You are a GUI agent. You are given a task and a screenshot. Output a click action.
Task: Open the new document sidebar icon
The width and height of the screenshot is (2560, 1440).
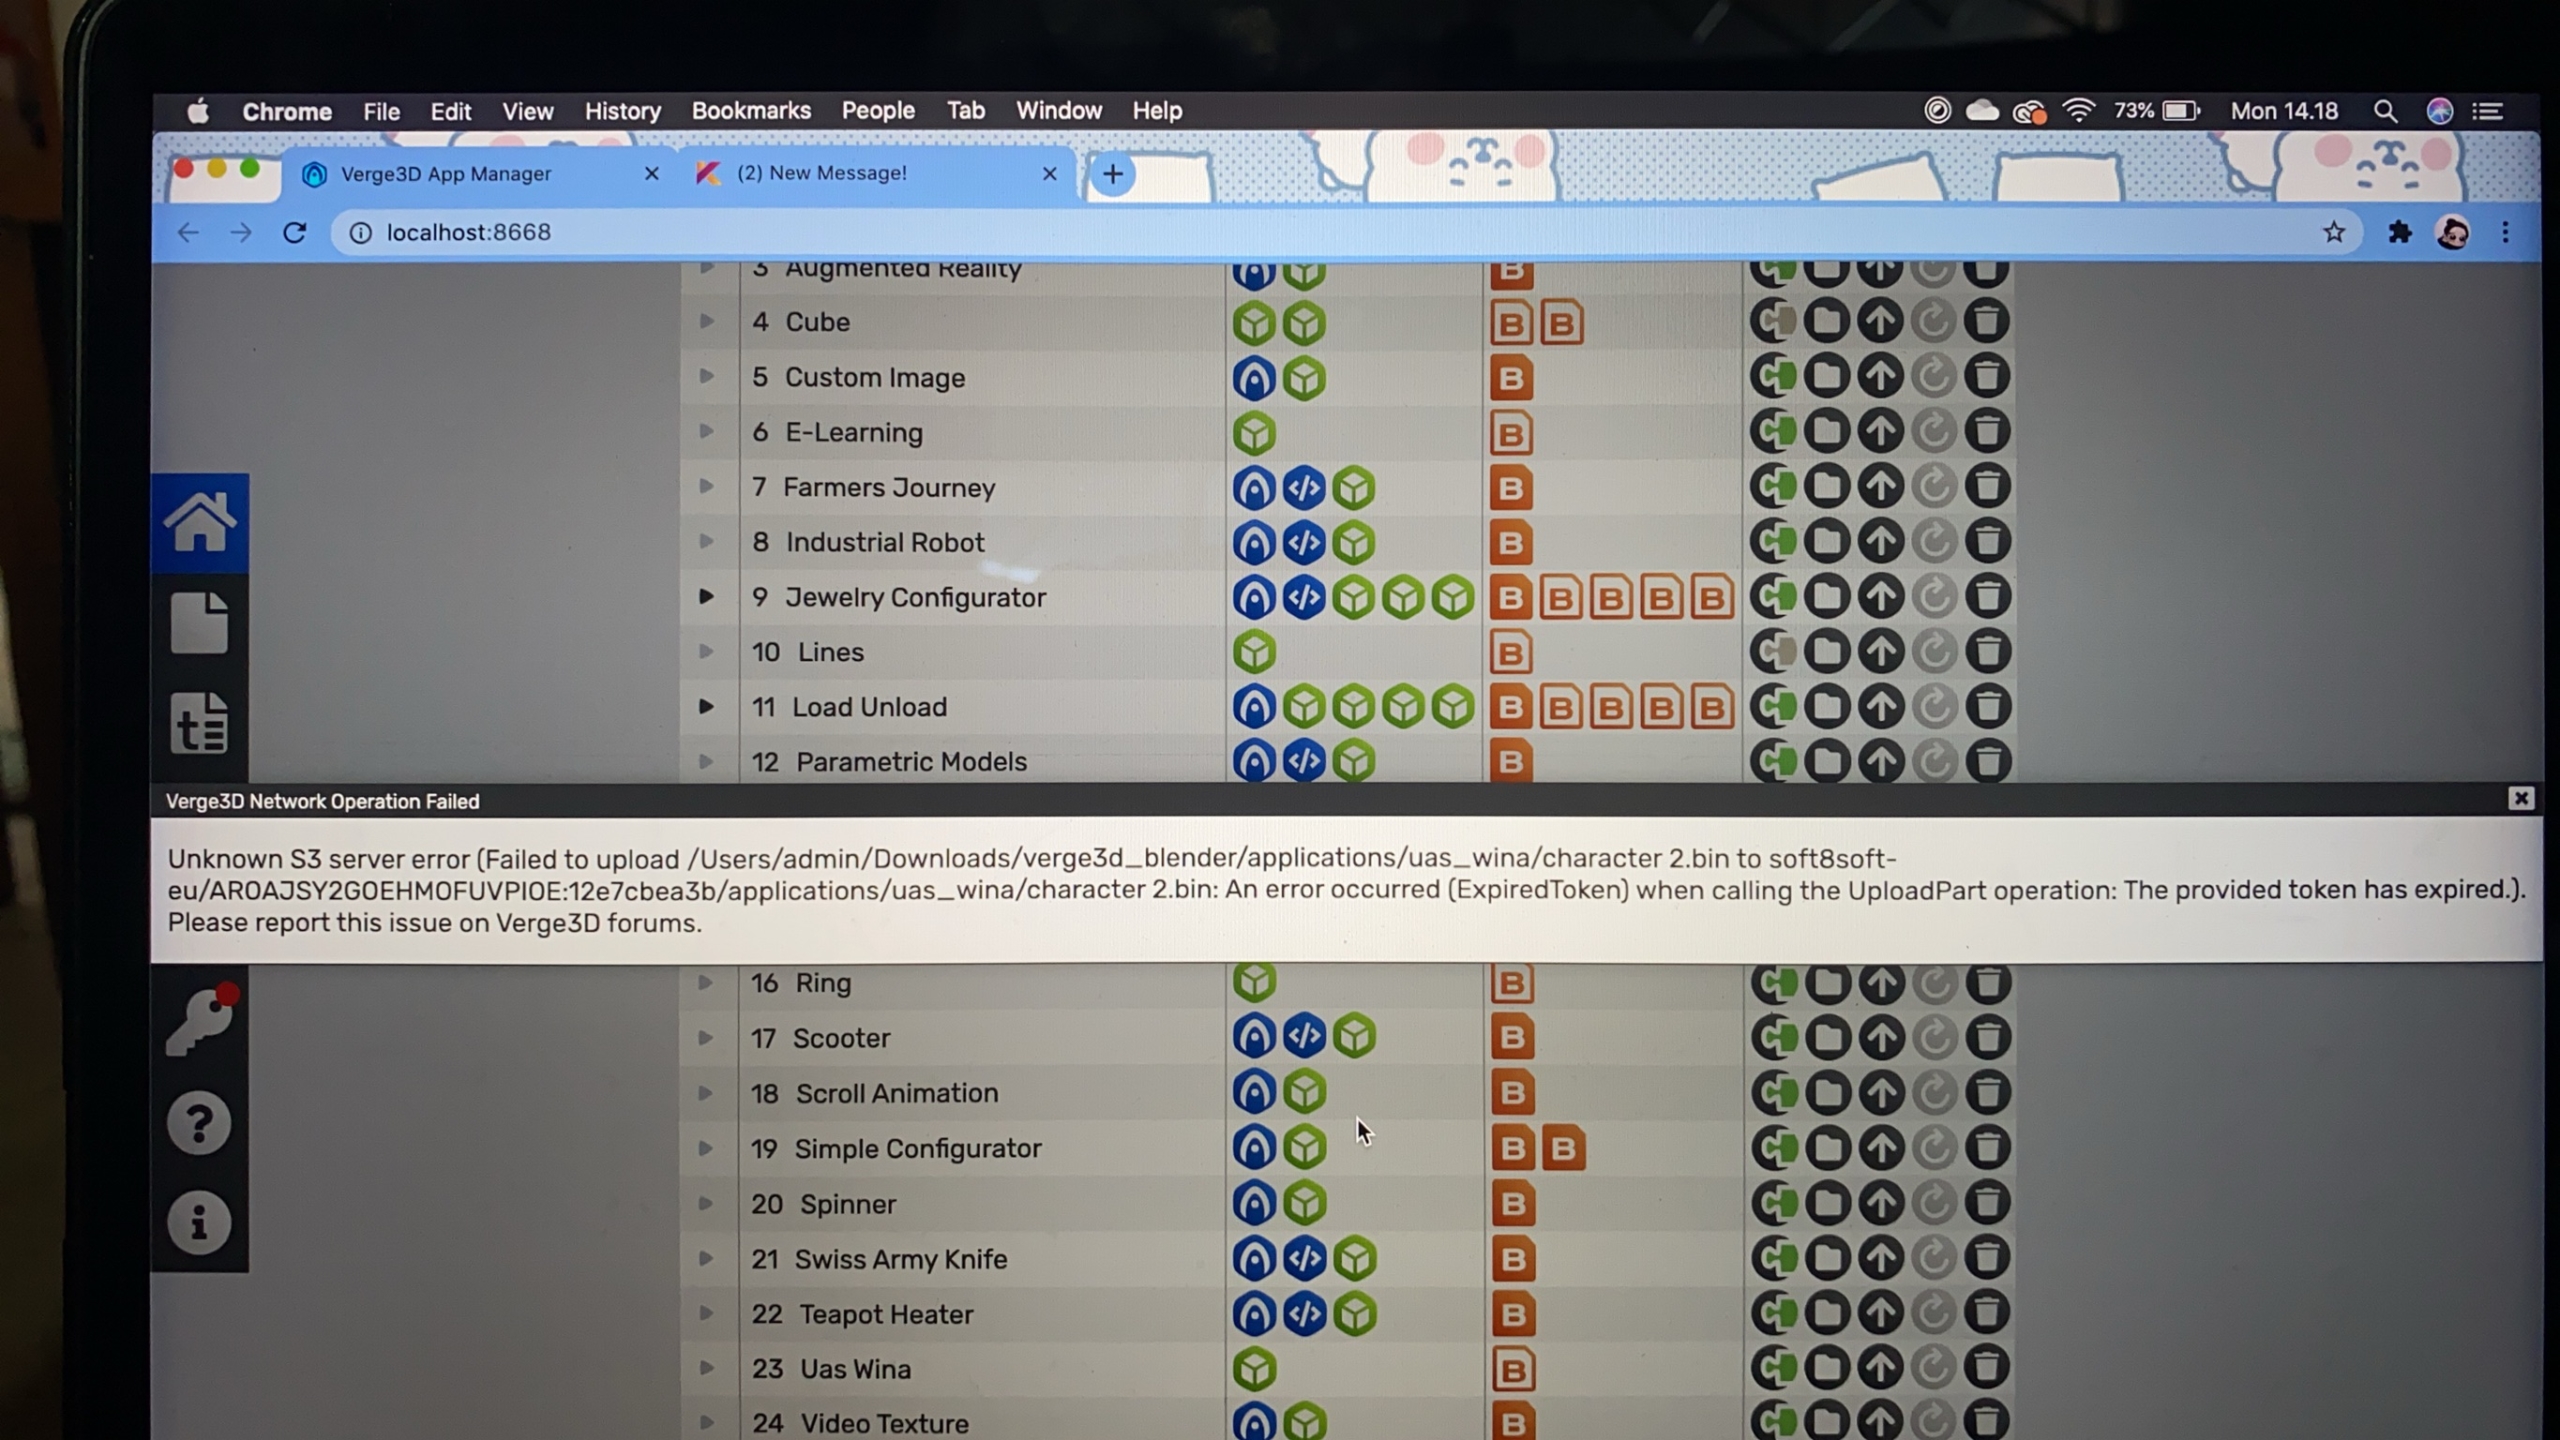(199, 622)
